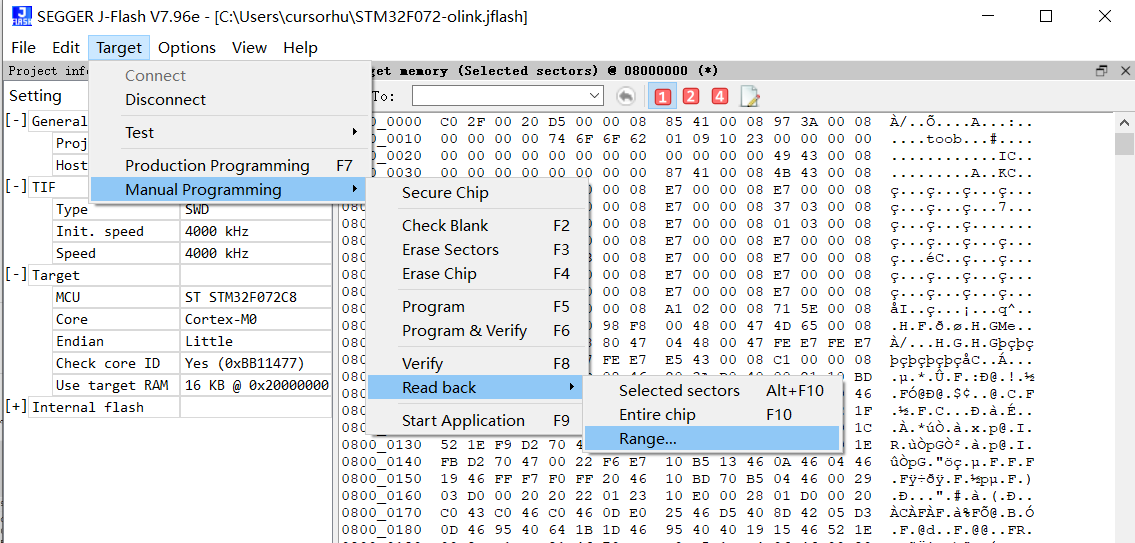Maximize the J-Flash window
Image resolution: width=1135 pixels, height=543 pixels.
(1046, 16)
